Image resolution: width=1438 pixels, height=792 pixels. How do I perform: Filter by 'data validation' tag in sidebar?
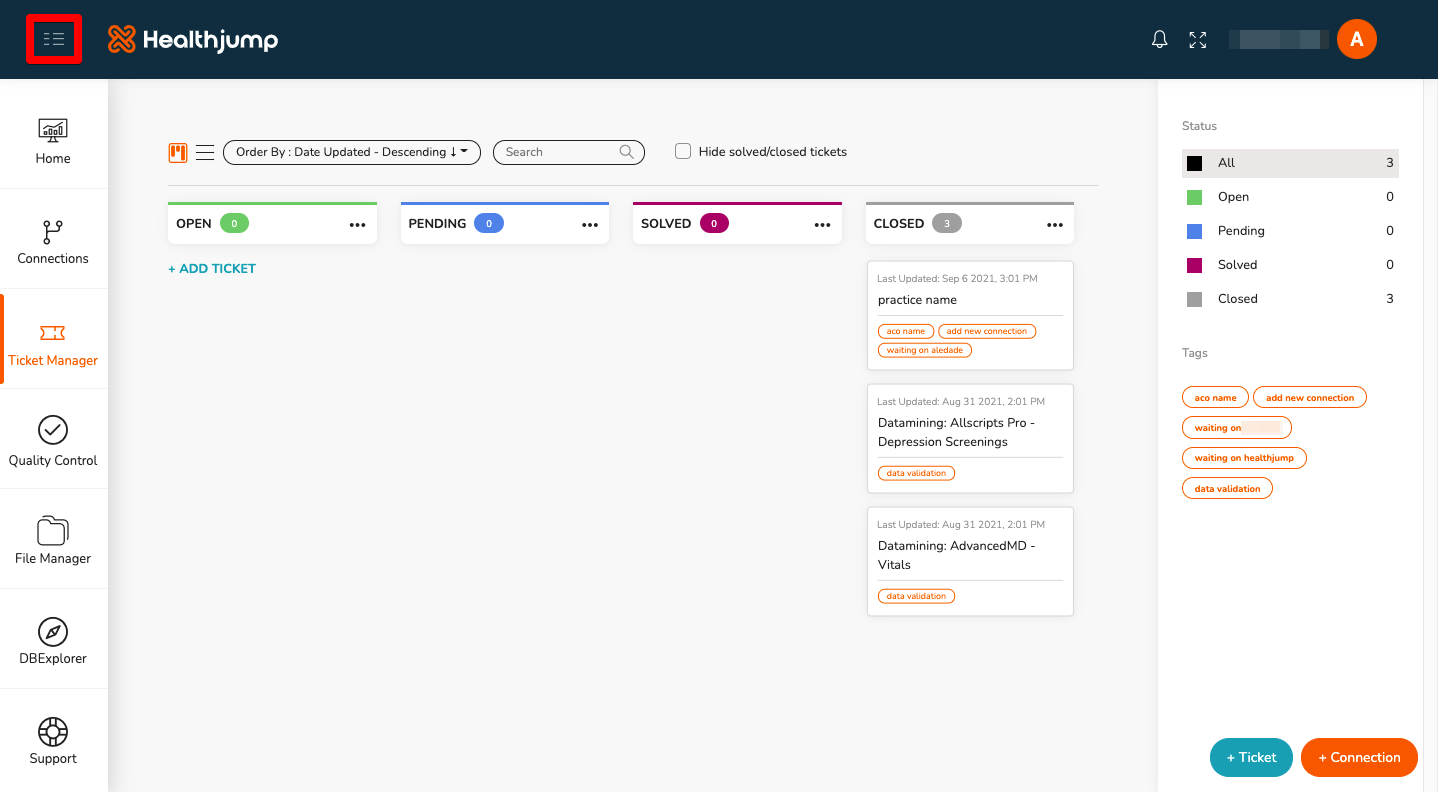pyautogui.click(x=1227, y=489)
